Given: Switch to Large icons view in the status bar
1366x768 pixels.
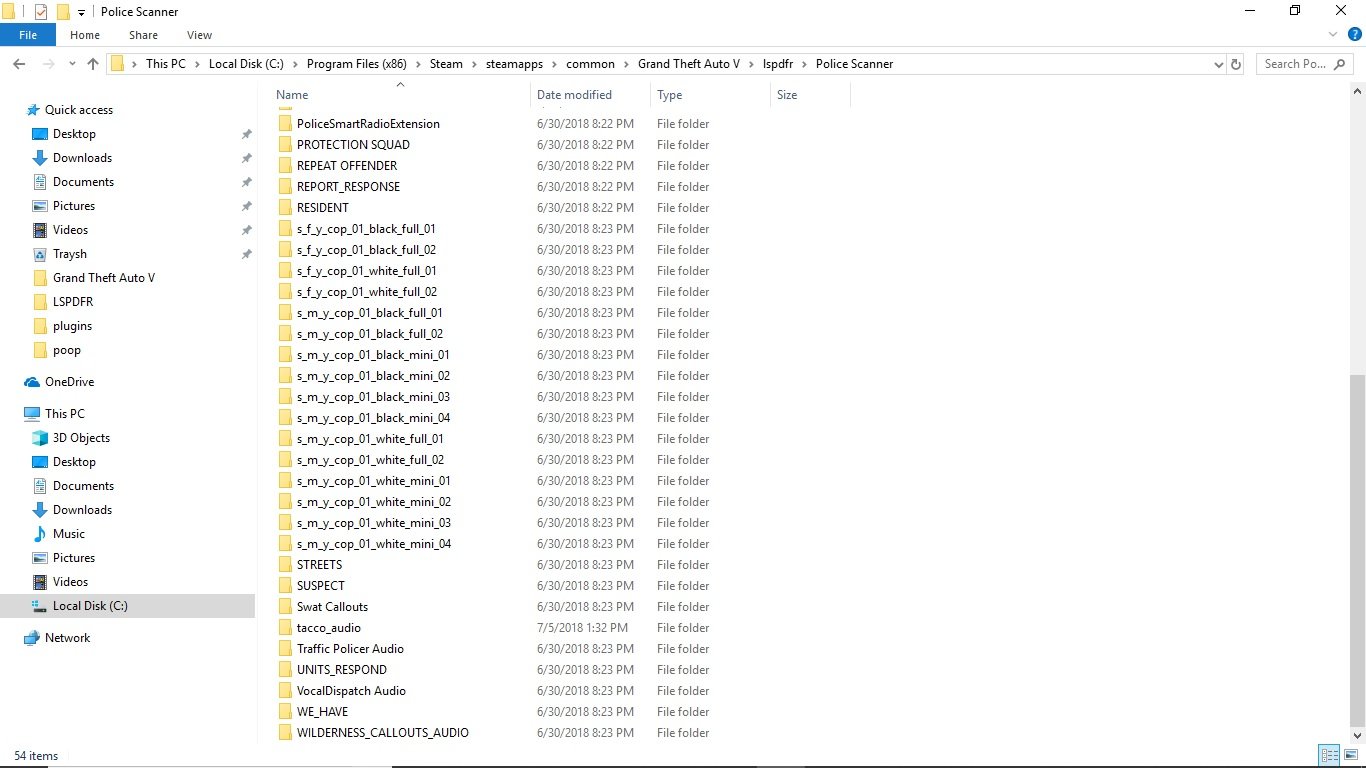Looking at the screenshot, I should tap(1349, 756).
